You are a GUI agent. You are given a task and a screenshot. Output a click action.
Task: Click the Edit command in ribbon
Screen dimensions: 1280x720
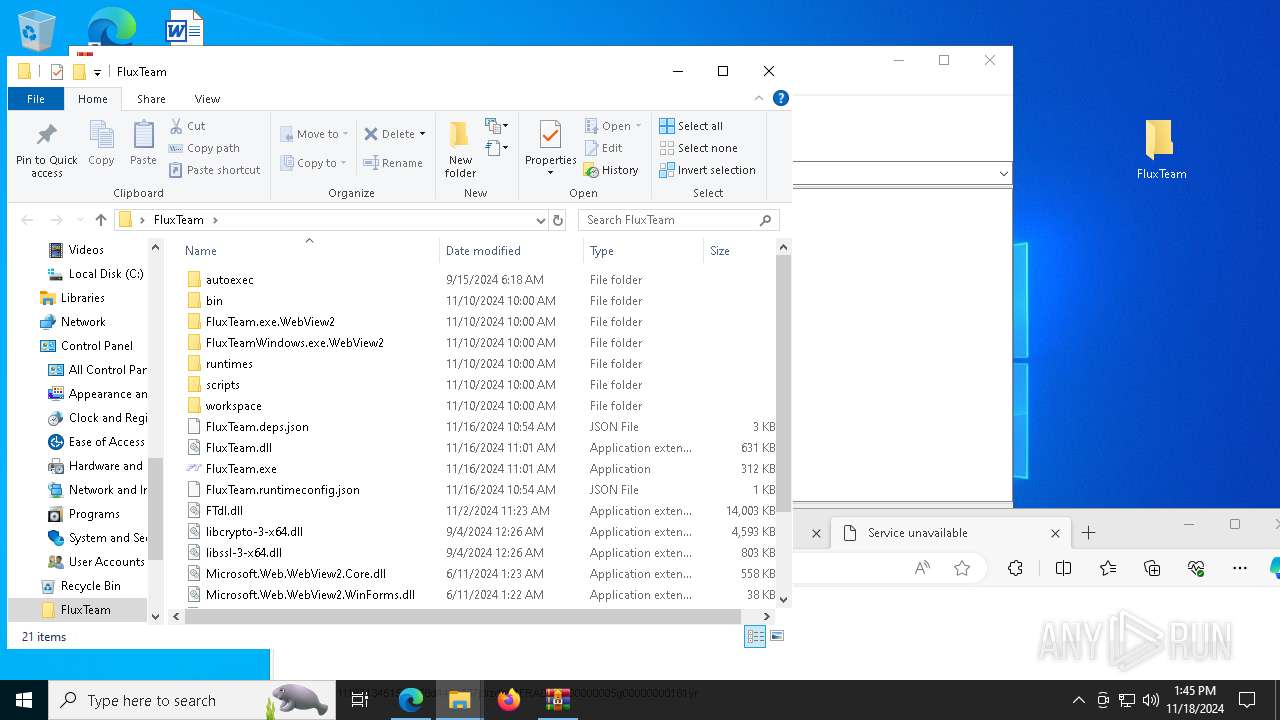[604, 148]
